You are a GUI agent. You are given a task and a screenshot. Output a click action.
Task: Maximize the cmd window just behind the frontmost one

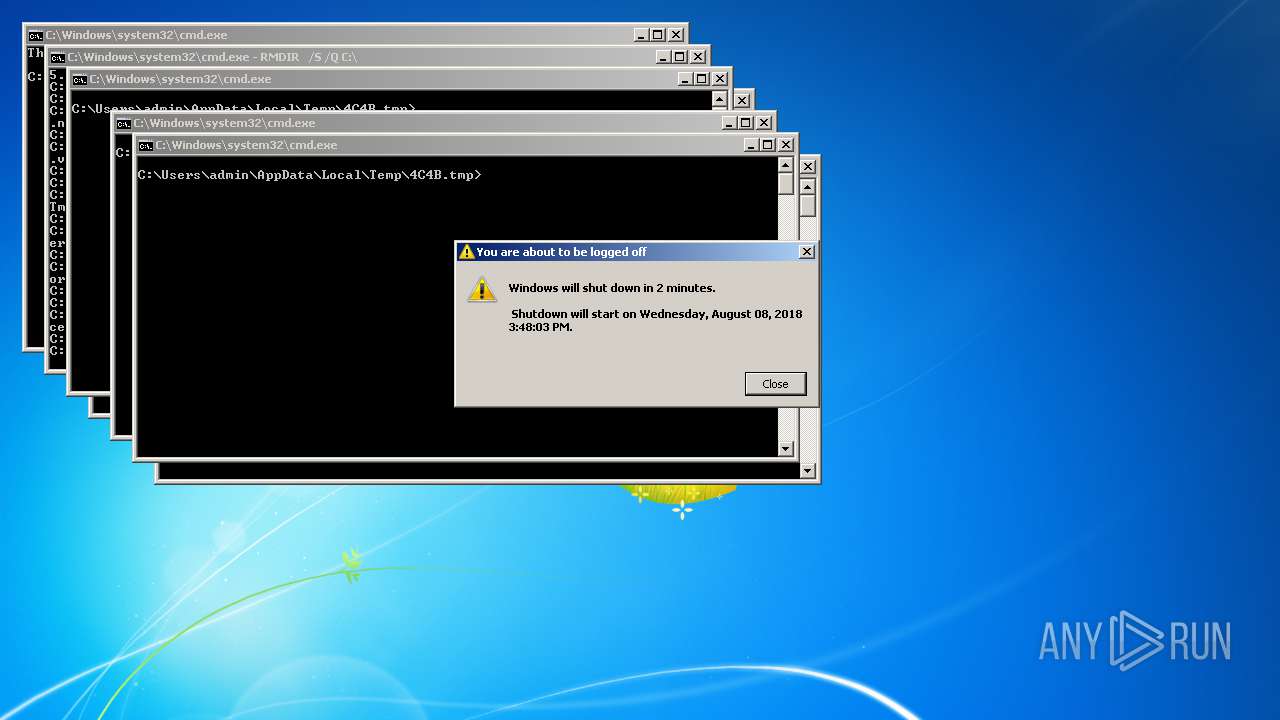pyautogui.click(x=746, y=123)
